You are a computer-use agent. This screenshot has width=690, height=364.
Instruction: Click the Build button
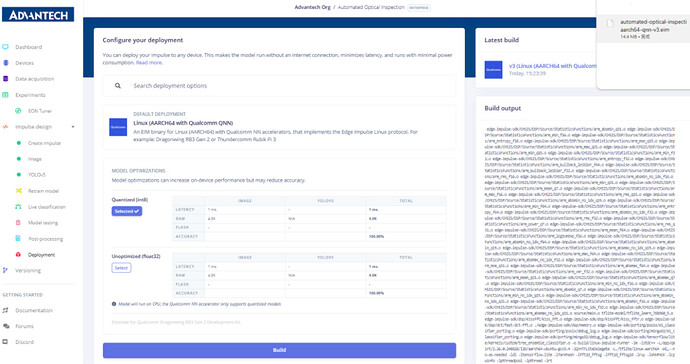pyautogui.click(x=279, y=350)
